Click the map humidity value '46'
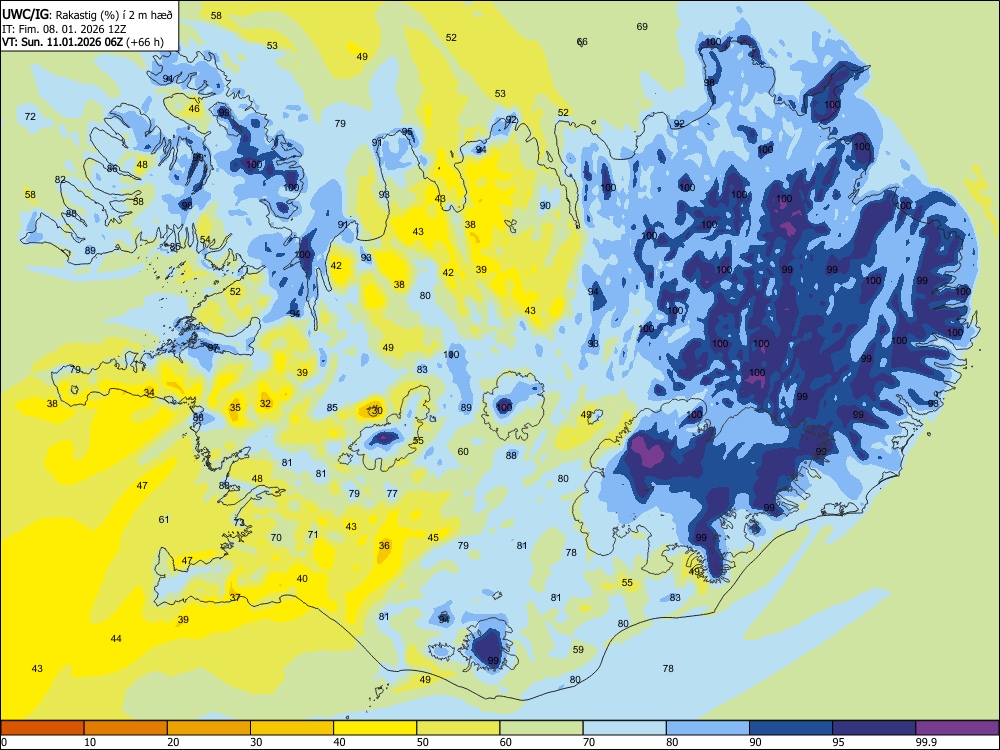Viewport: 1000px width, 750px height. click(x=194, y=109)
